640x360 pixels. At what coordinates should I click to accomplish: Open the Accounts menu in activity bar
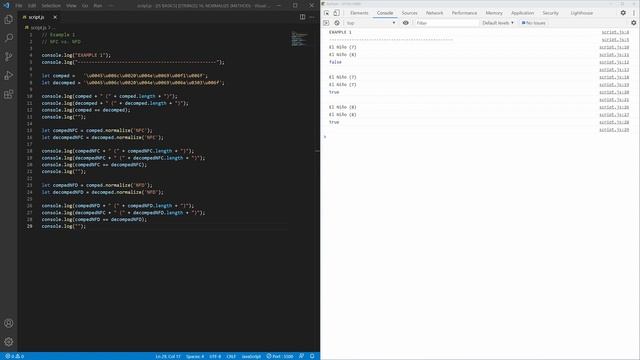(9, 323)
